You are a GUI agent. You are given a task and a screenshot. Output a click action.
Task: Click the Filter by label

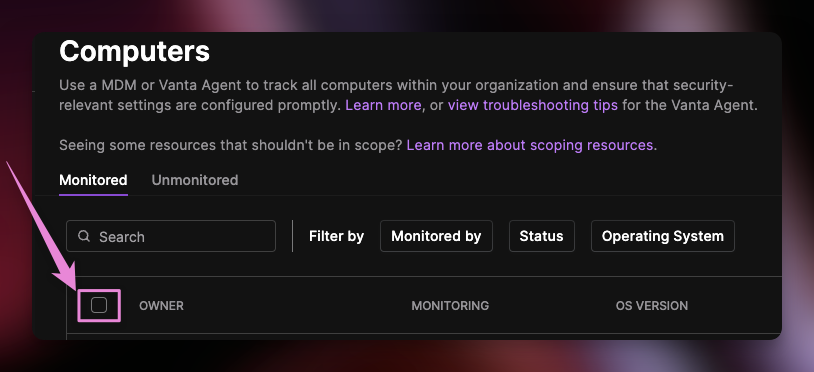(336, 236)
